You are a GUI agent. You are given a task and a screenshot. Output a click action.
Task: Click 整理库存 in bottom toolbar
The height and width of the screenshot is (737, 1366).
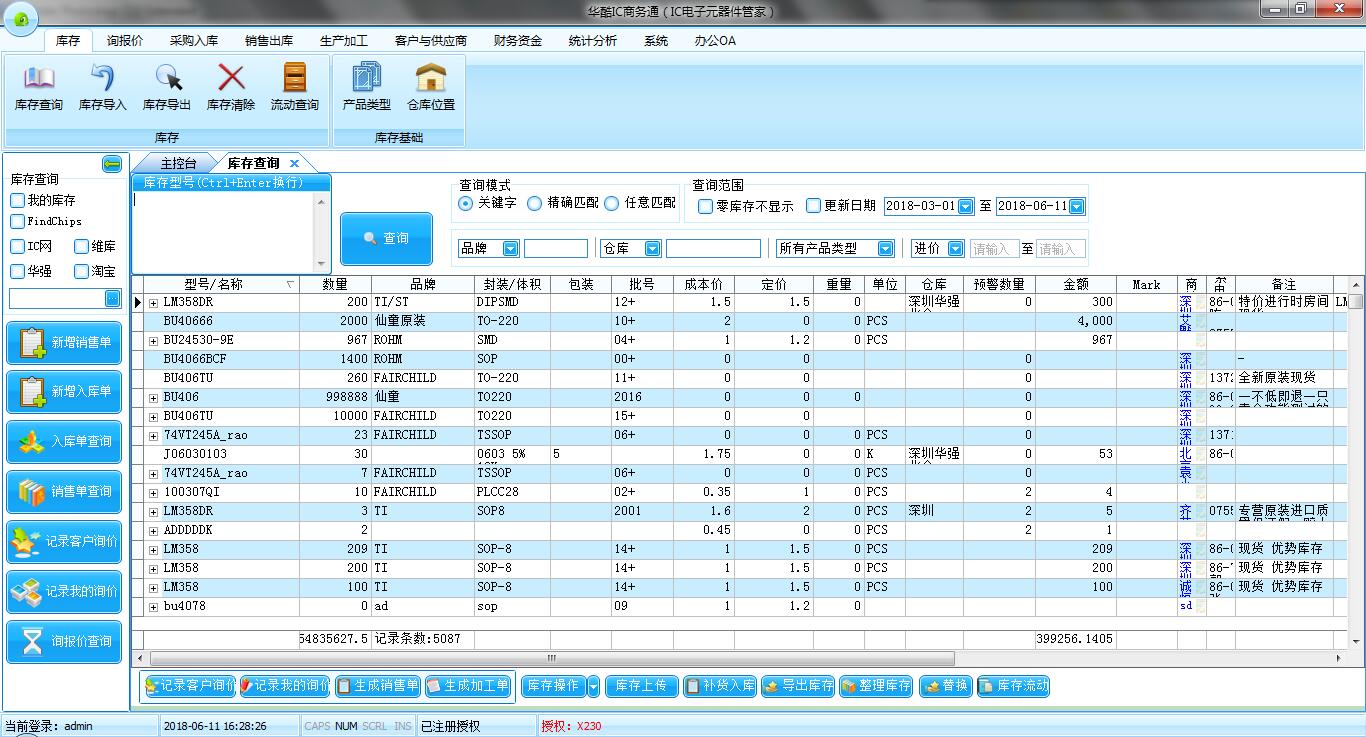click(876, 686)
